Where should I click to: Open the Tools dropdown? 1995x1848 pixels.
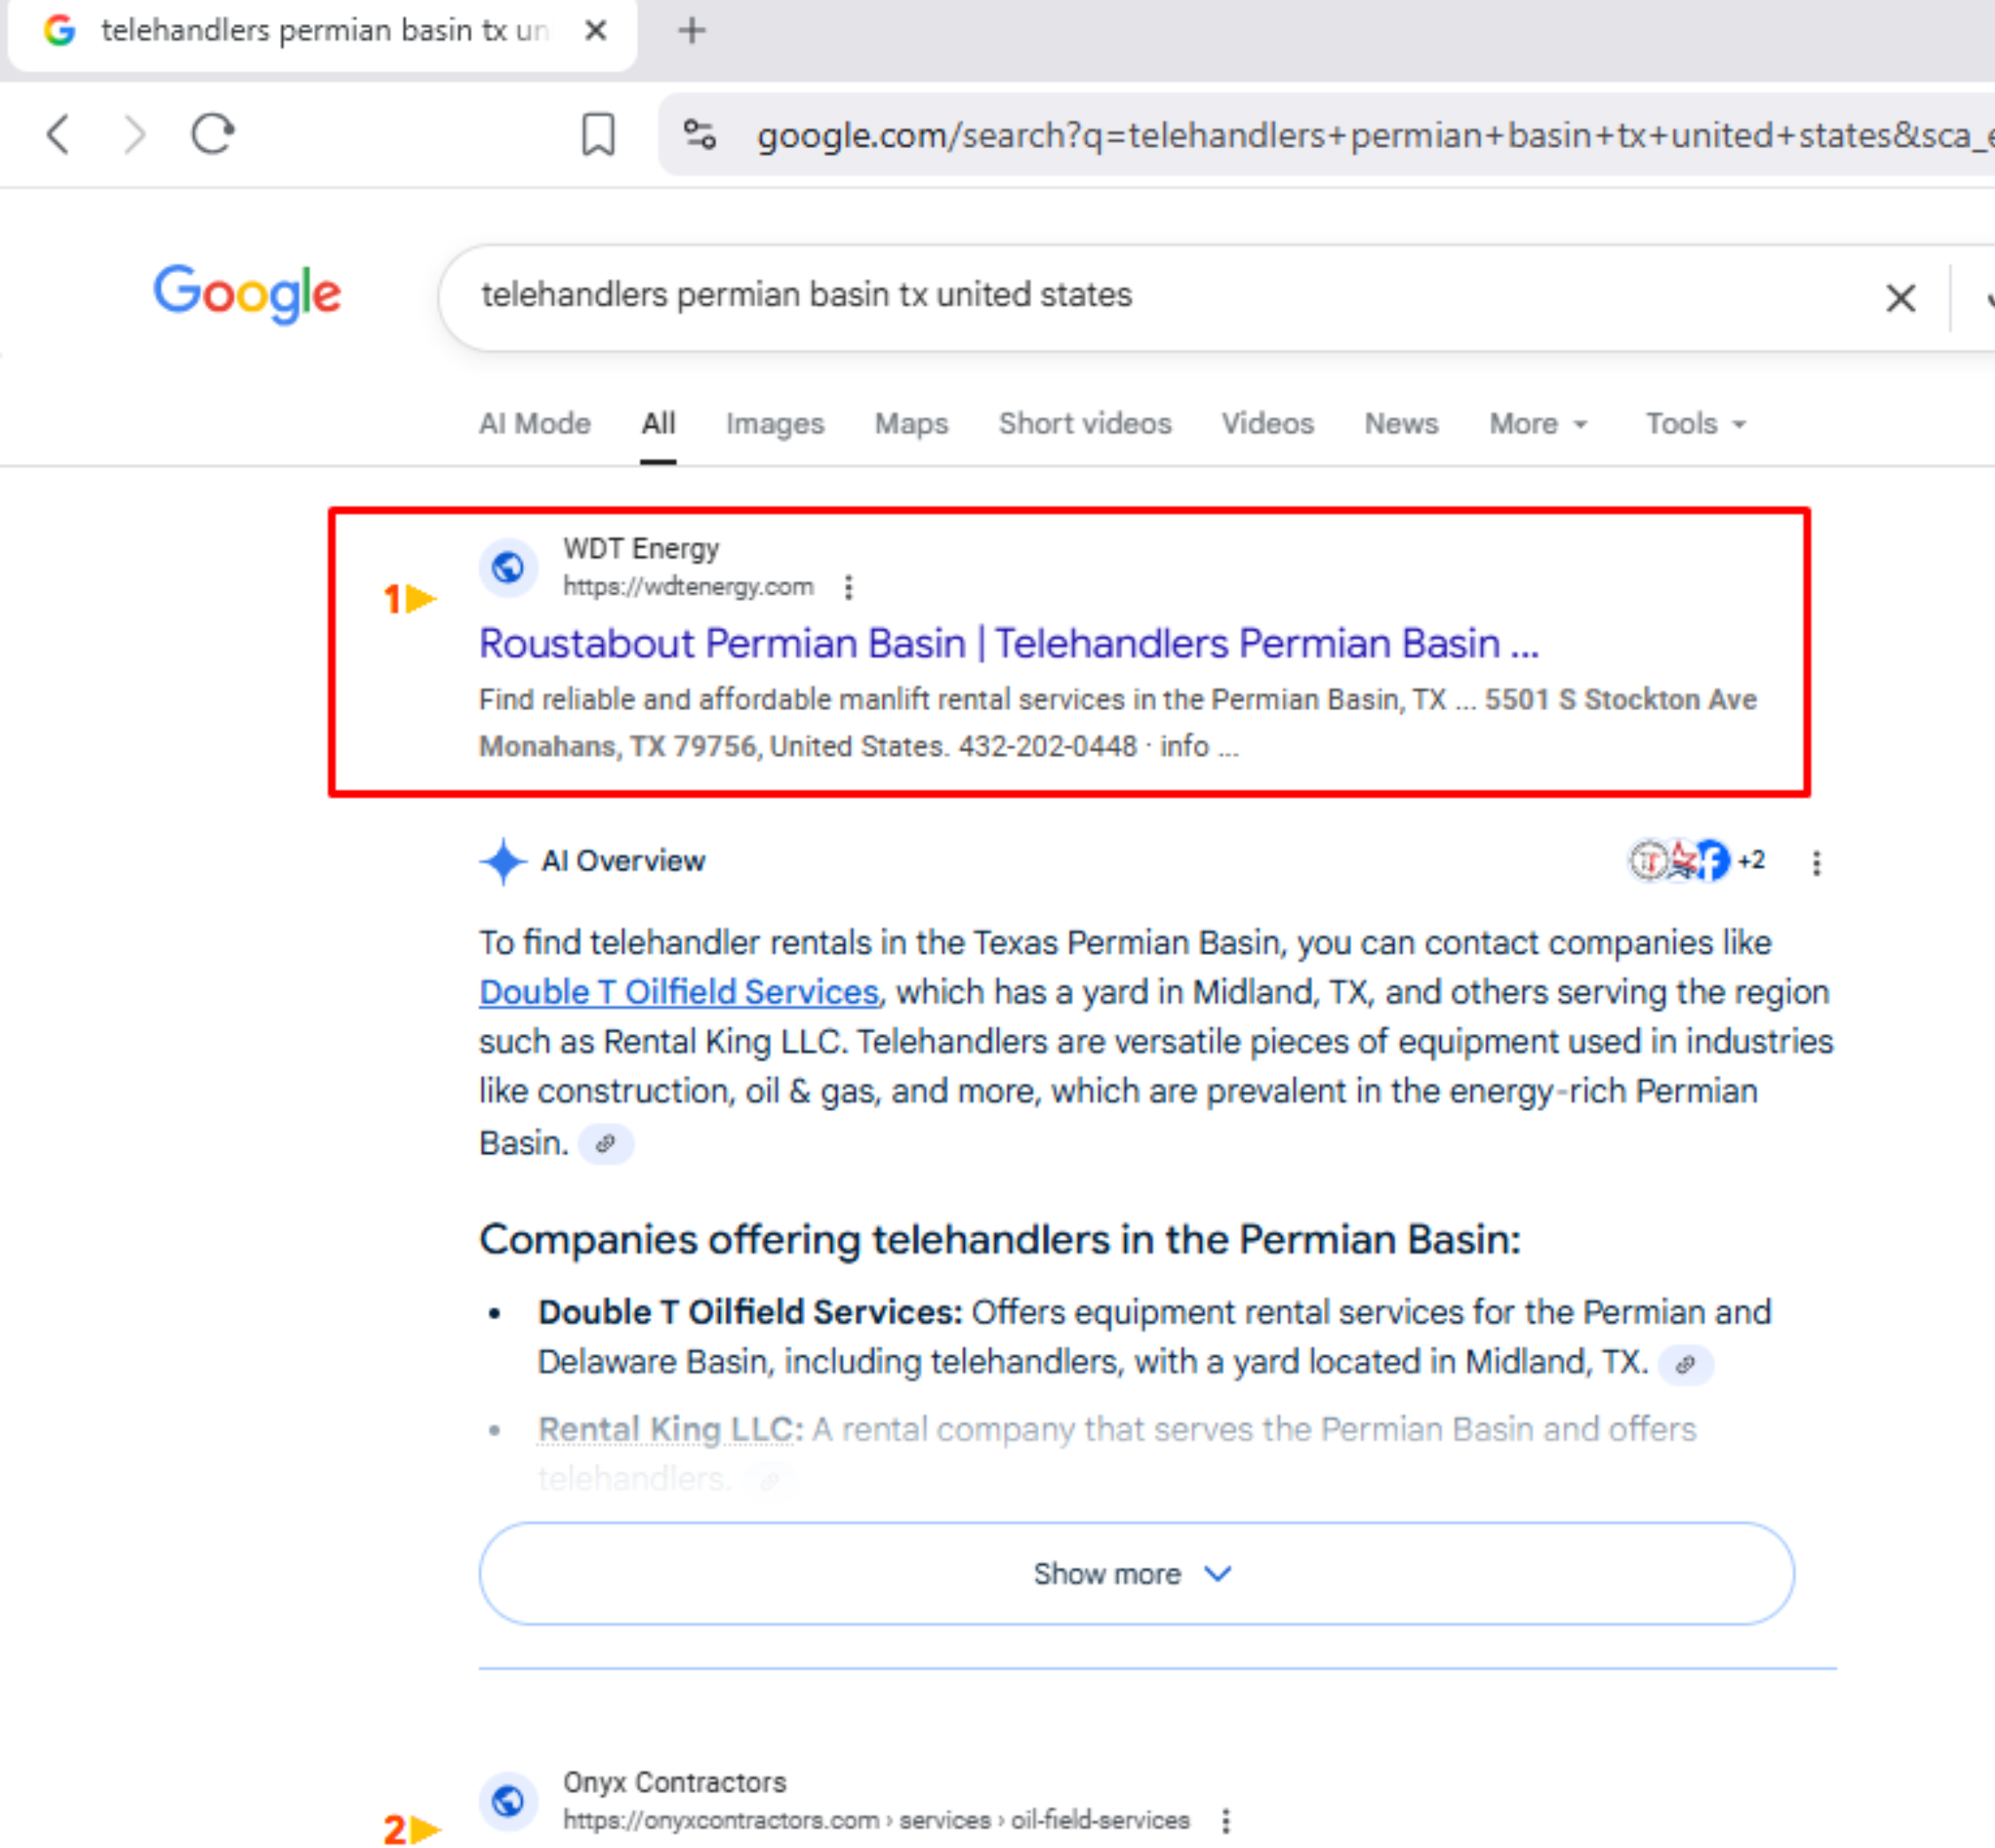(x=1695, y=424)
